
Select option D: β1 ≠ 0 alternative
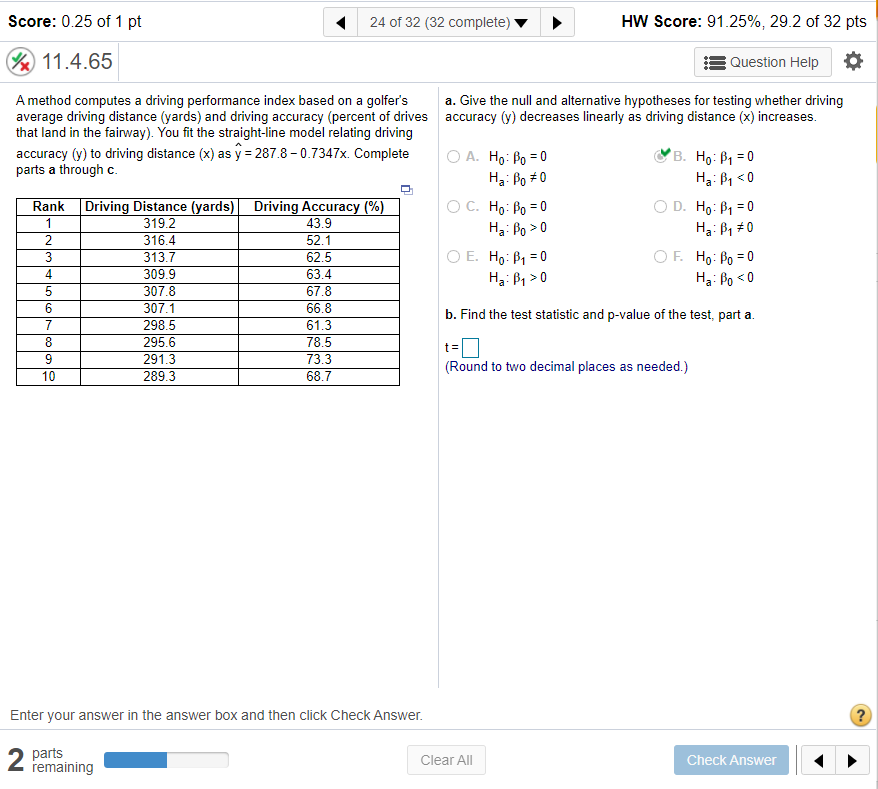coord(661,207)
